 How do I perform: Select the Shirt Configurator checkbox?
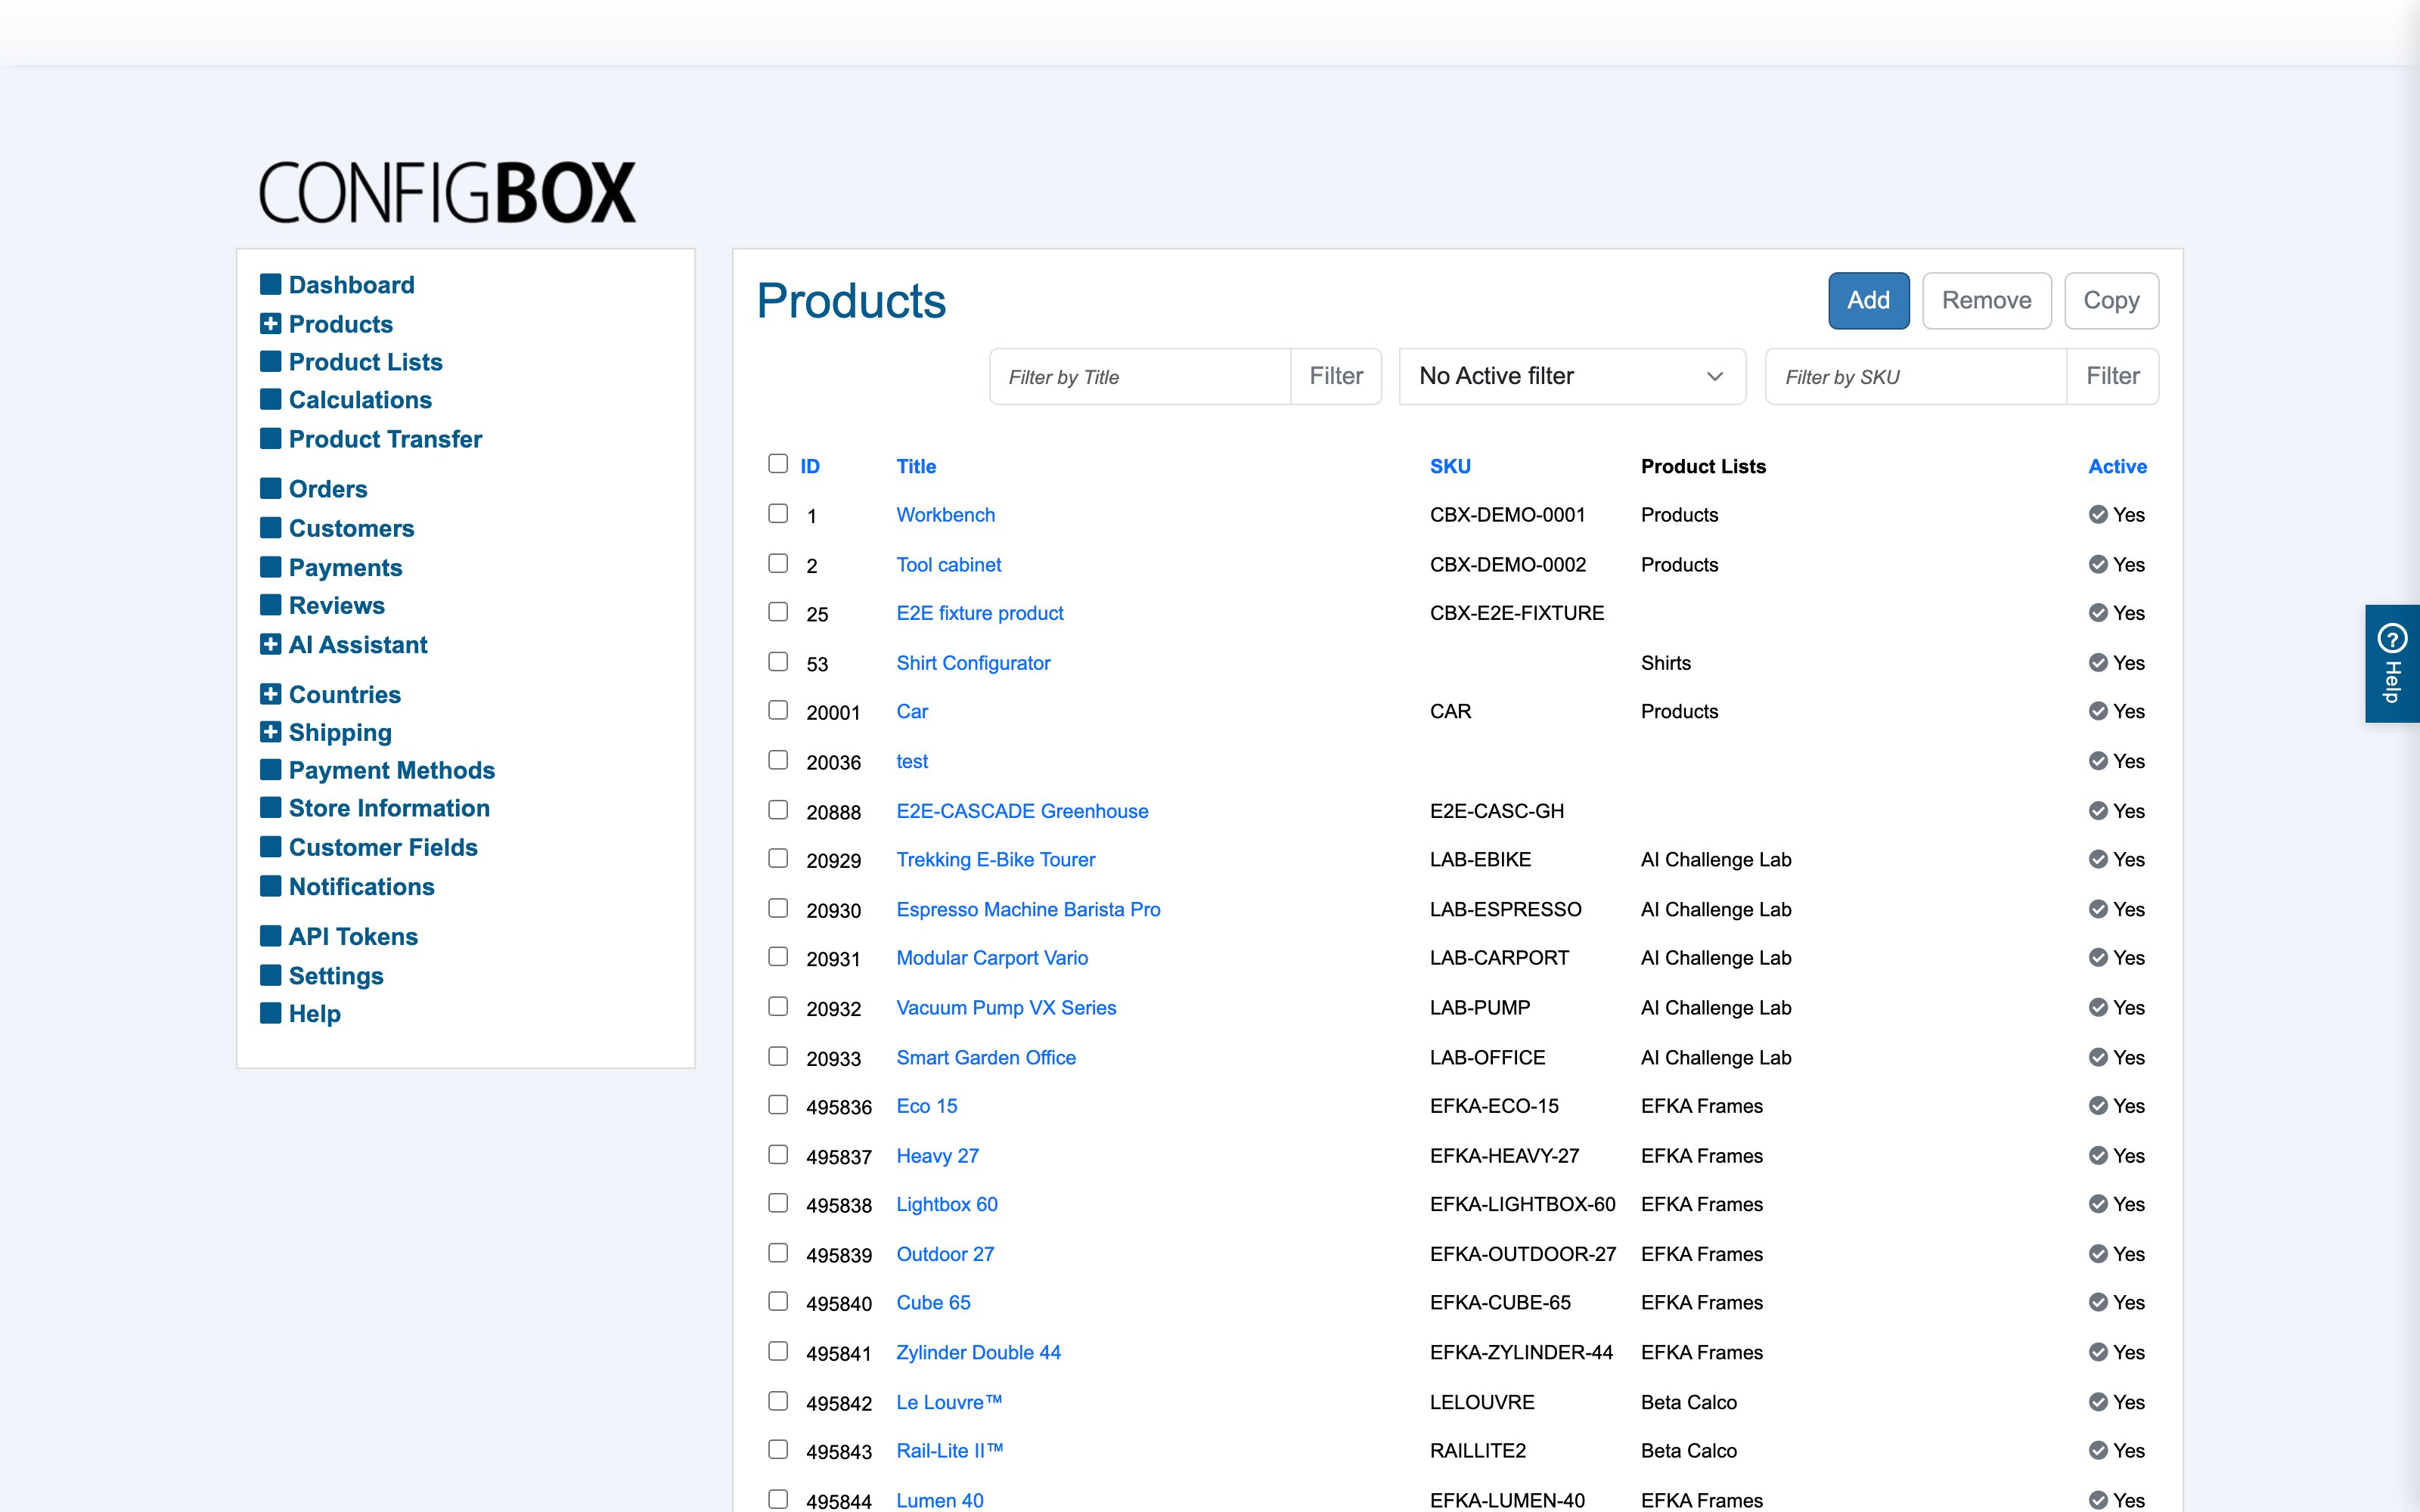tap(778, 661)
